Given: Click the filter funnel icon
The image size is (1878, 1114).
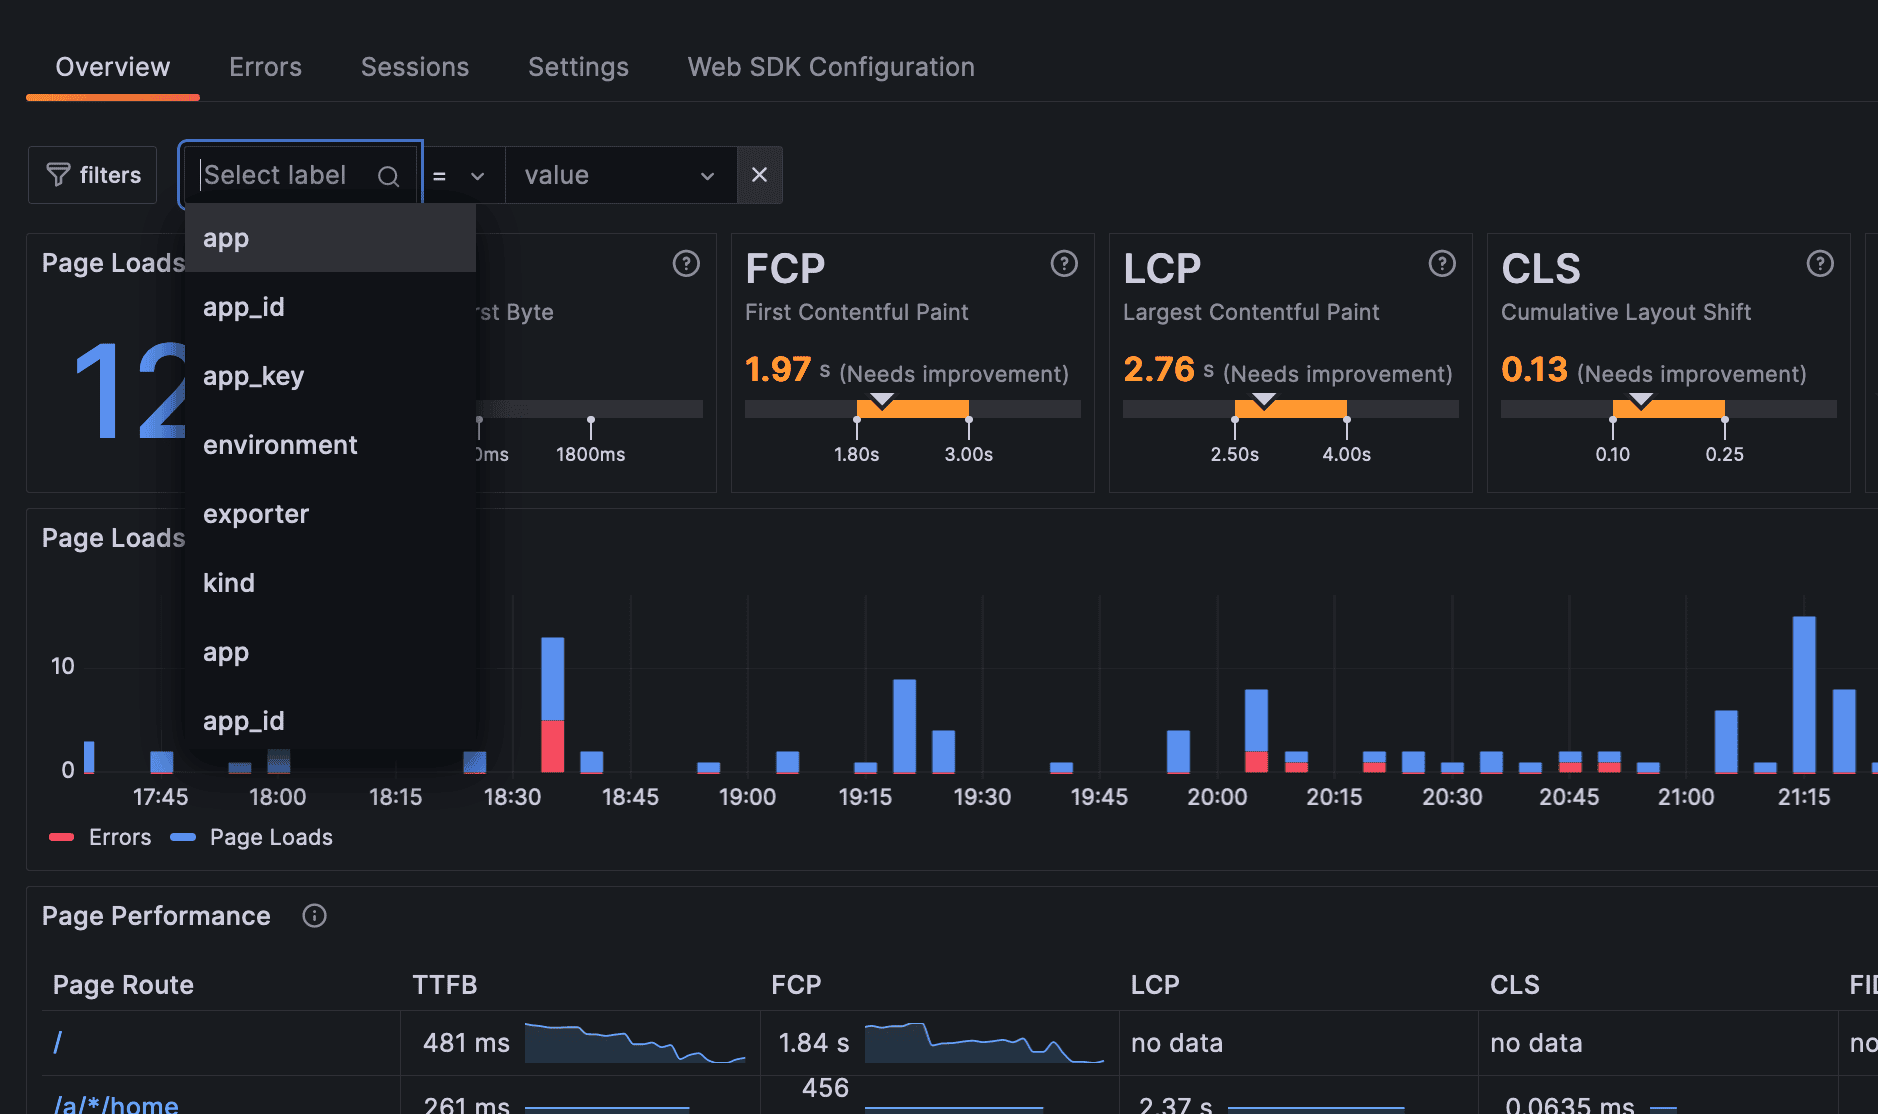Looking at the screenshot, I should click(58, 174).
